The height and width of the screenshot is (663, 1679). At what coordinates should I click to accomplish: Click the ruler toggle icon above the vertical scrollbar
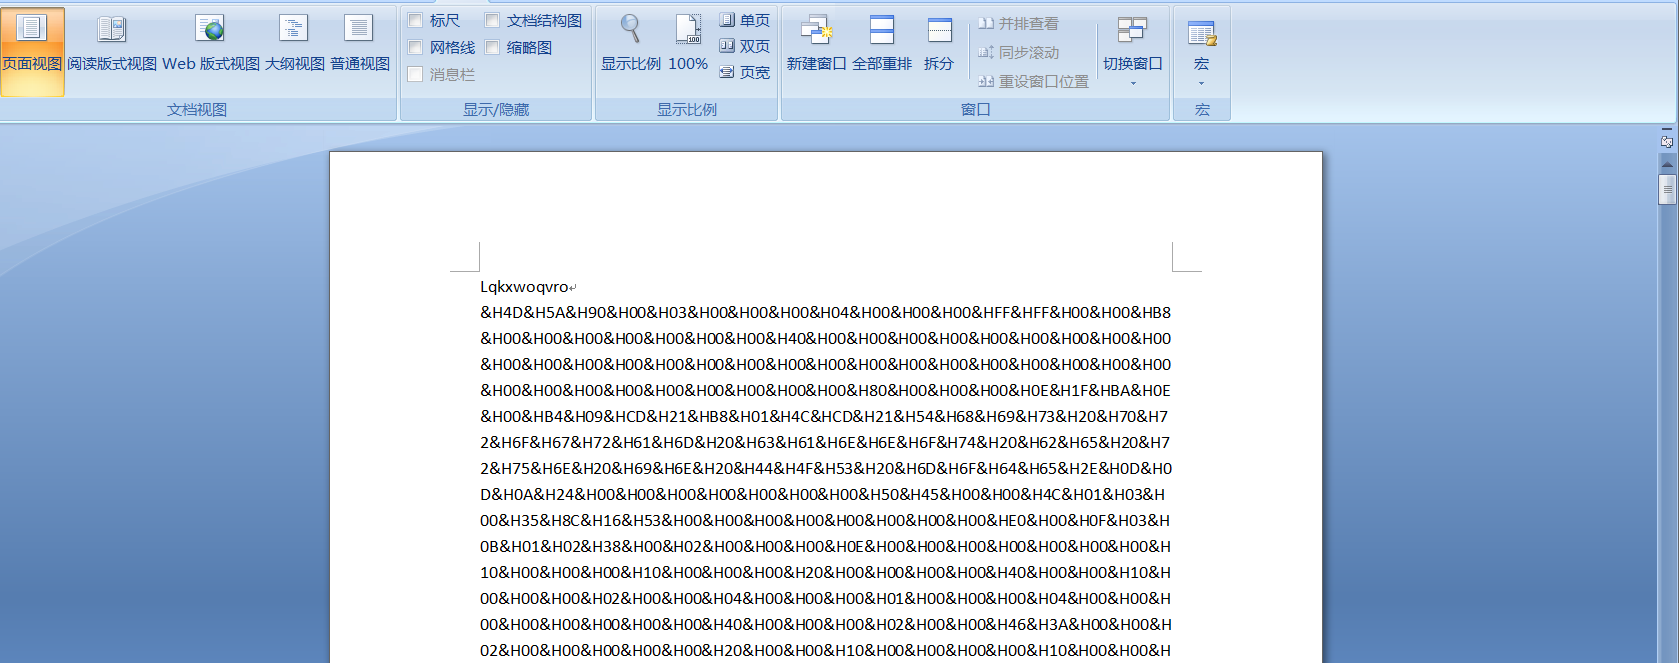tap(1667, 142)
